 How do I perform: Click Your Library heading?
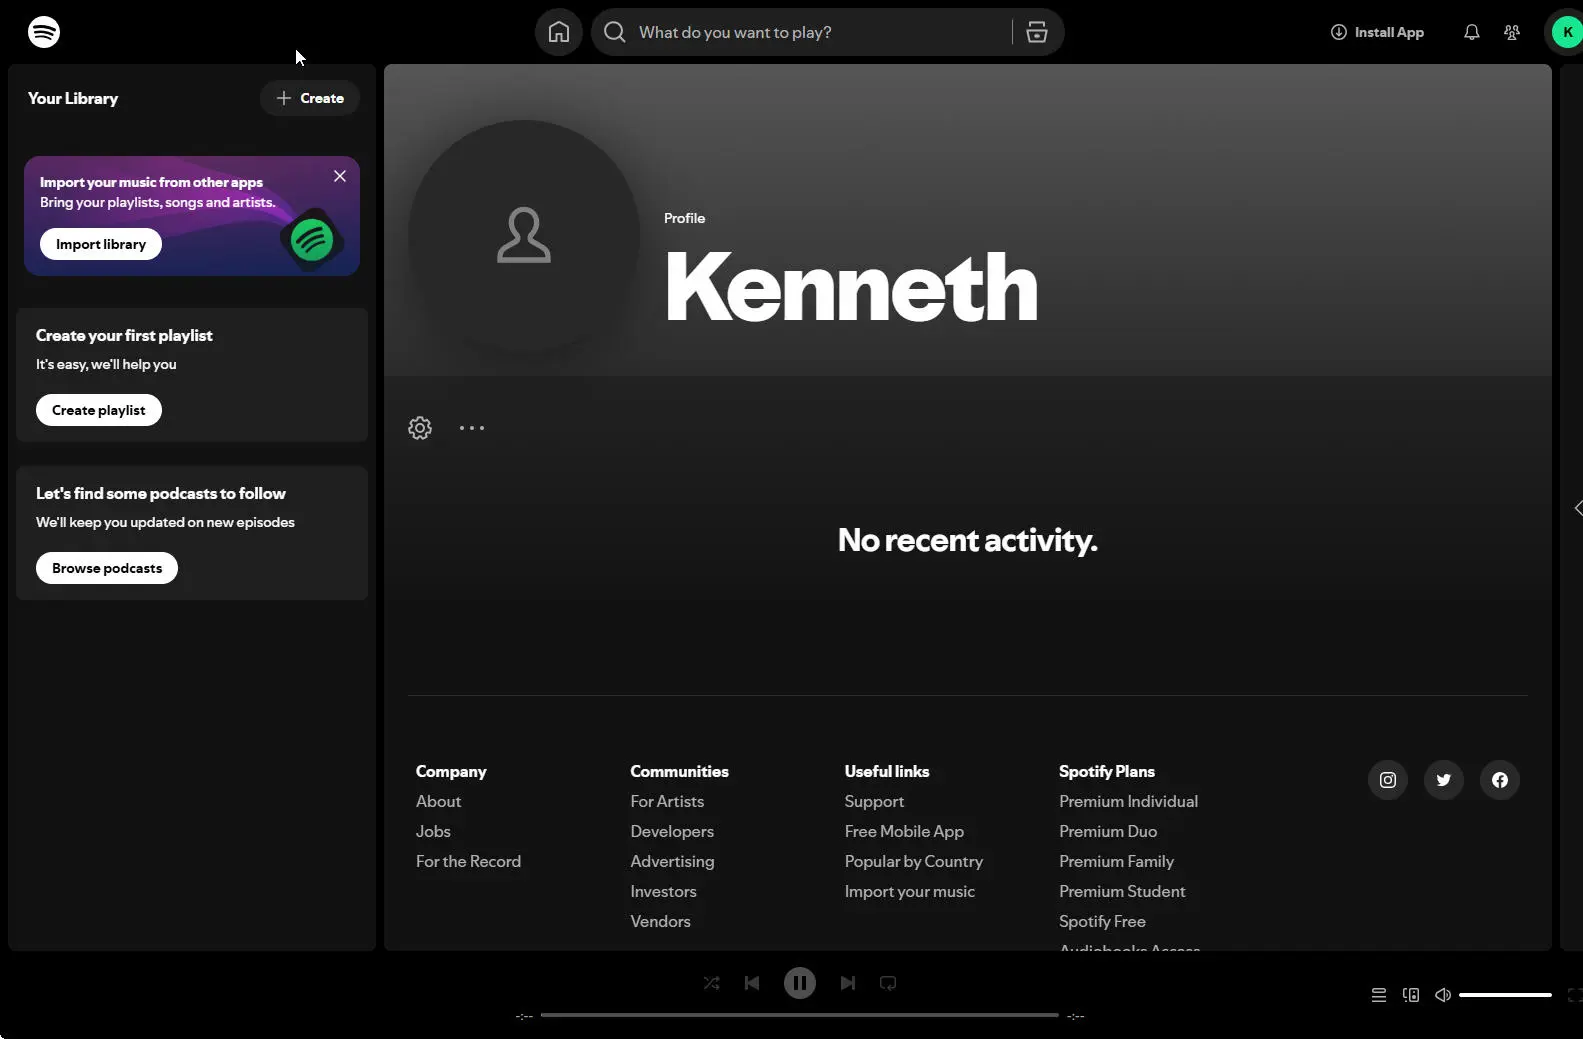(x=73, y=98)
